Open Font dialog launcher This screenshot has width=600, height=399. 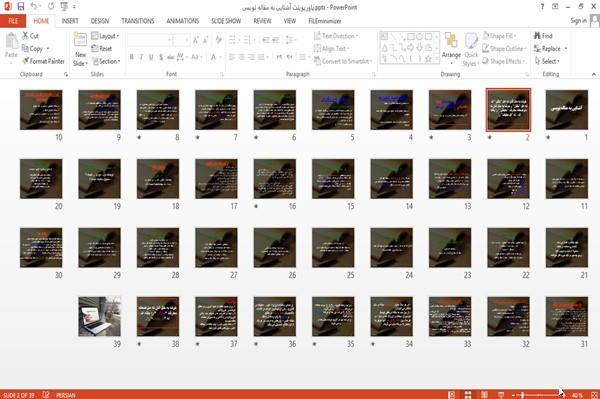click(x=221, y=74)
